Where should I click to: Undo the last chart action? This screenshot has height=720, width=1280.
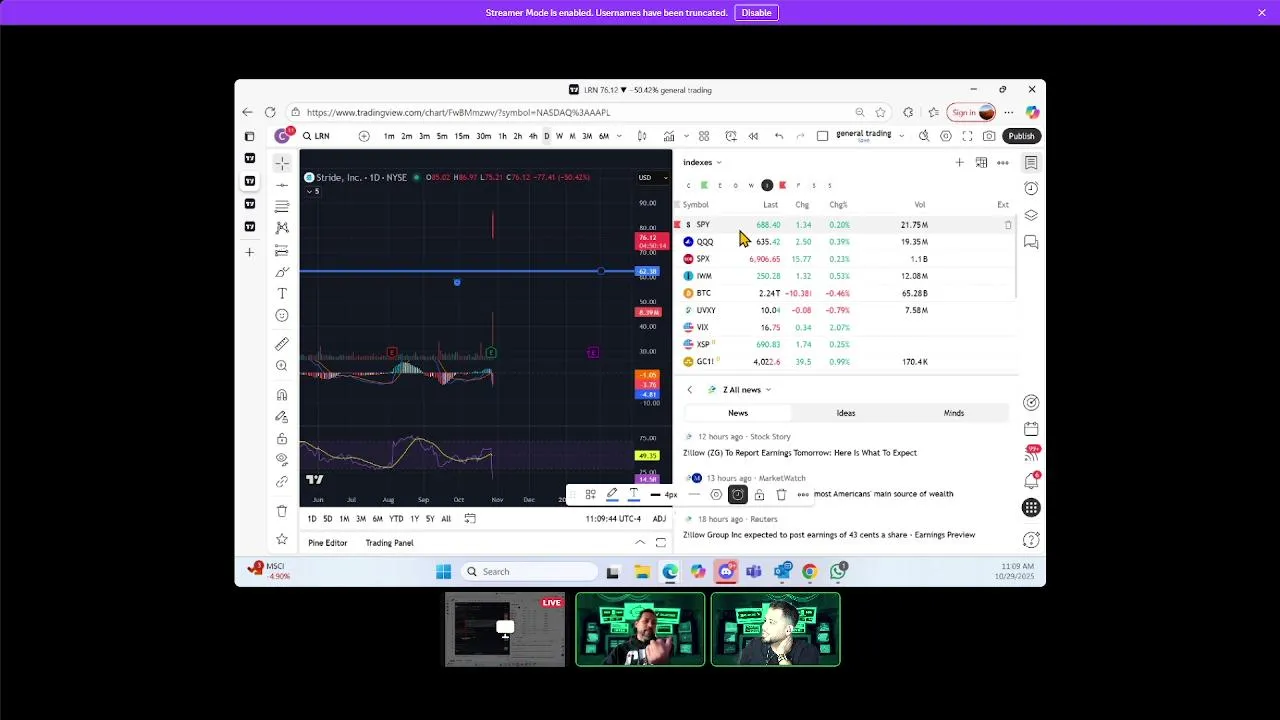click(779, 136)
